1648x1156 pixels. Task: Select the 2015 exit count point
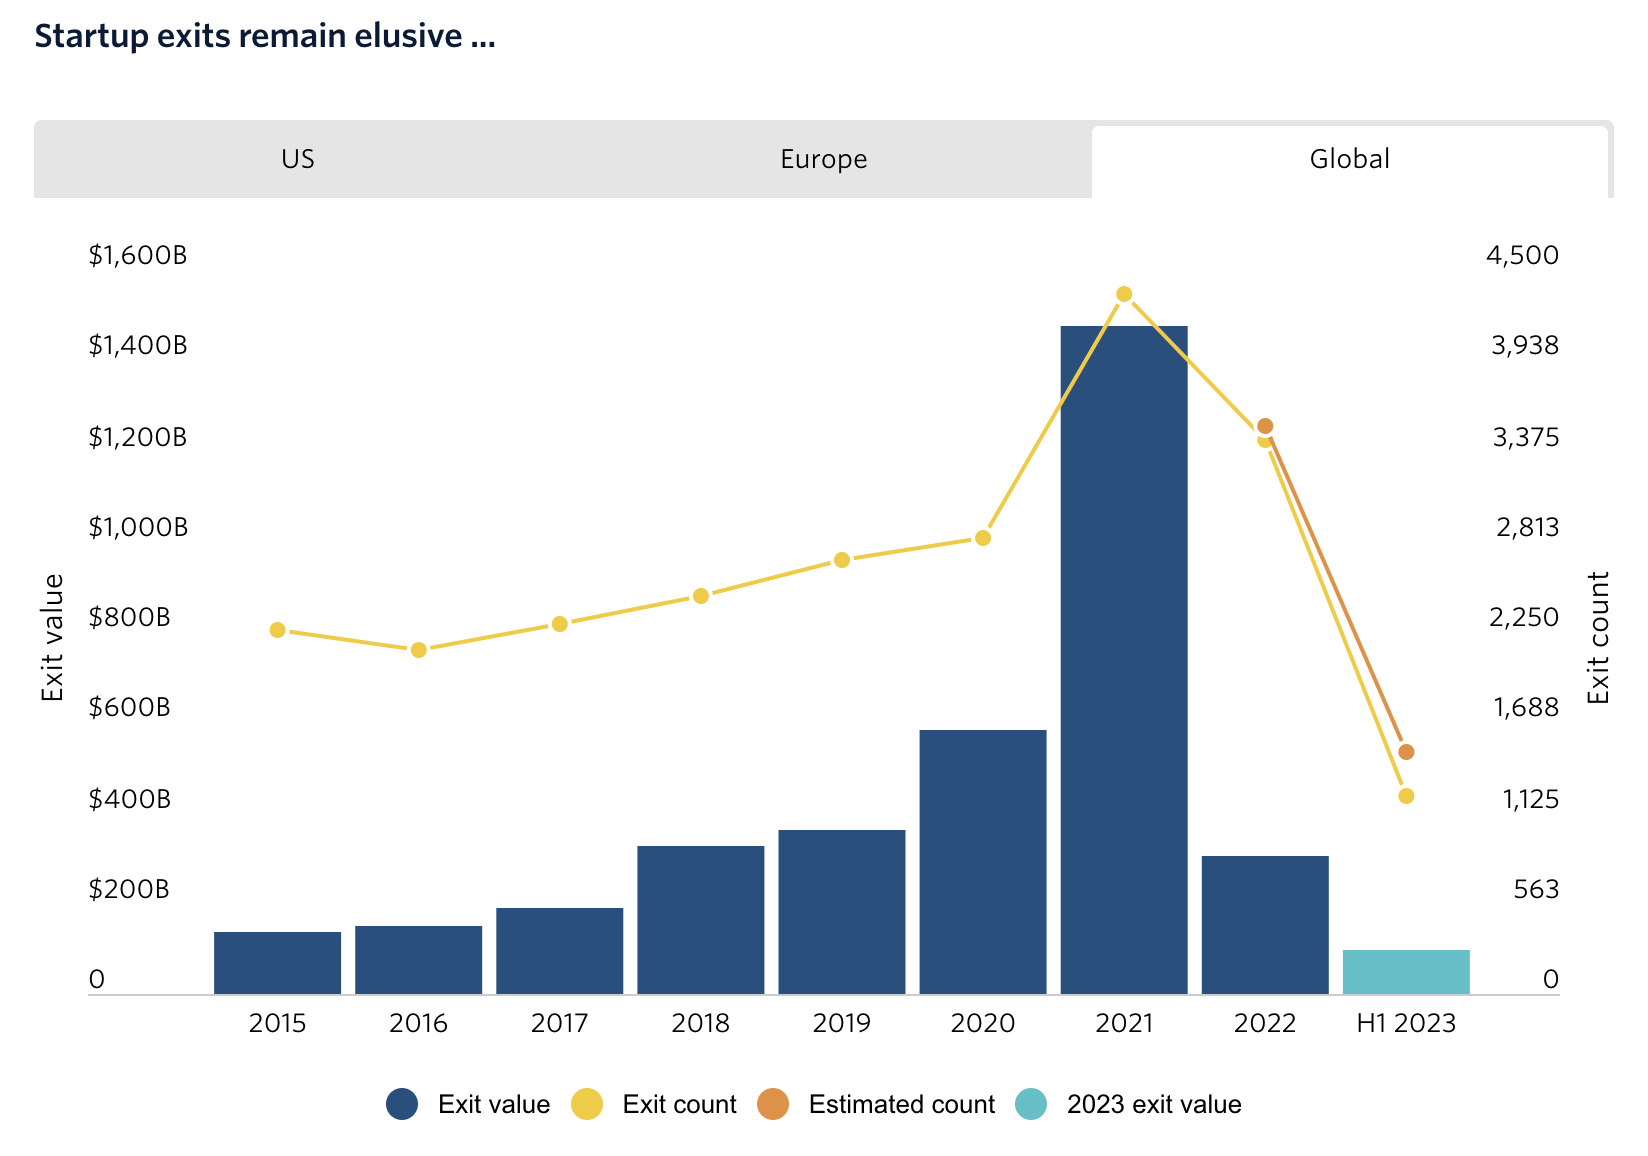[278, 630]
